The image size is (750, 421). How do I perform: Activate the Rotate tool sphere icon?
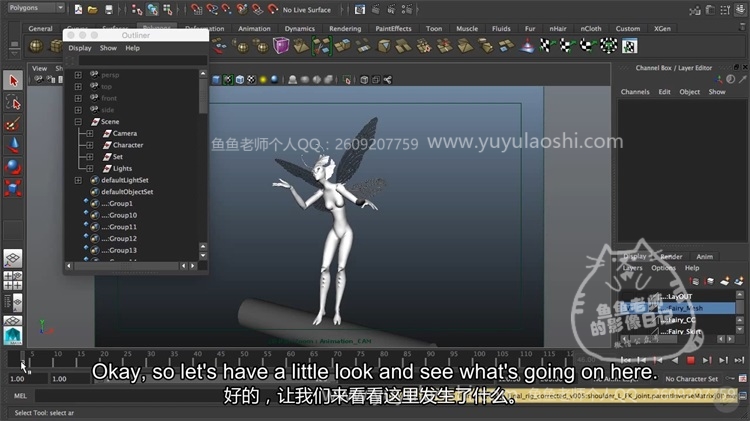(x=13, y=166)
